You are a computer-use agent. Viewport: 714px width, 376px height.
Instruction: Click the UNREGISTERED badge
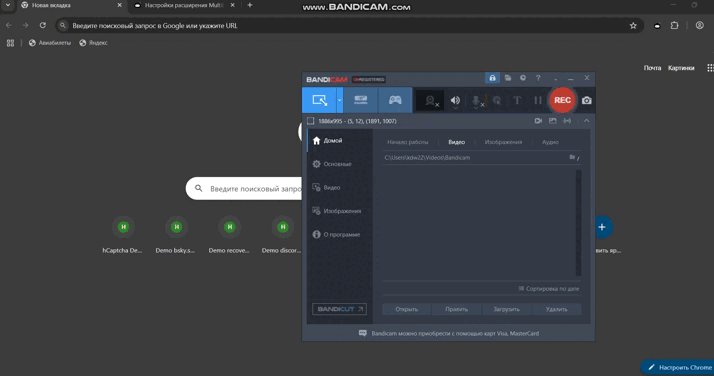369,80
